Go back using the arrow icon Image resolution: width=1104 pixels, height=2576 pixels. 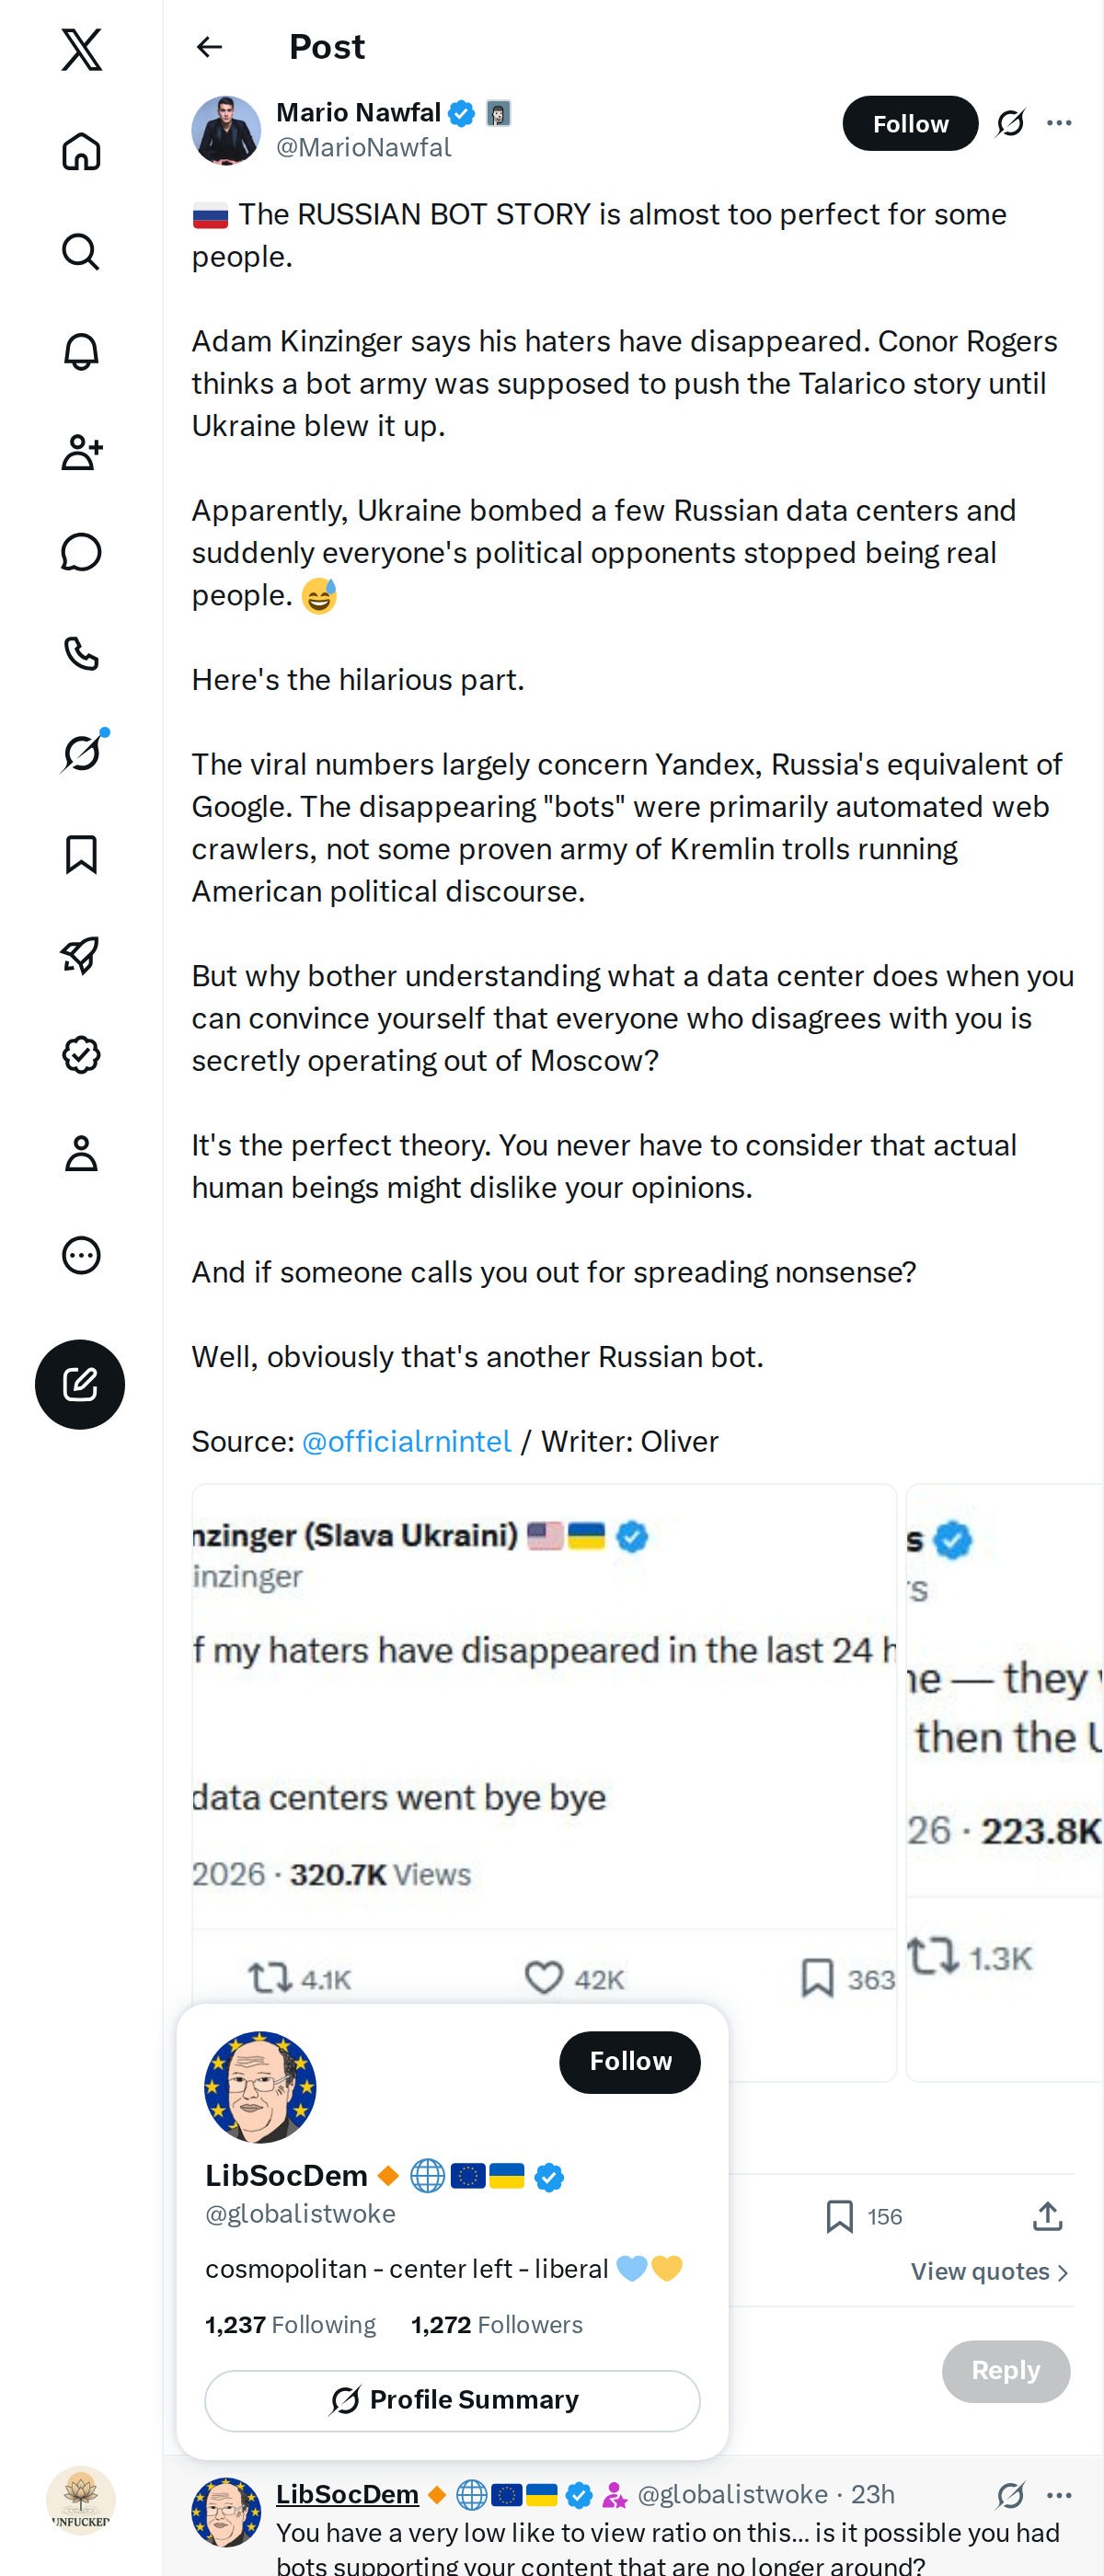[209, 47]
